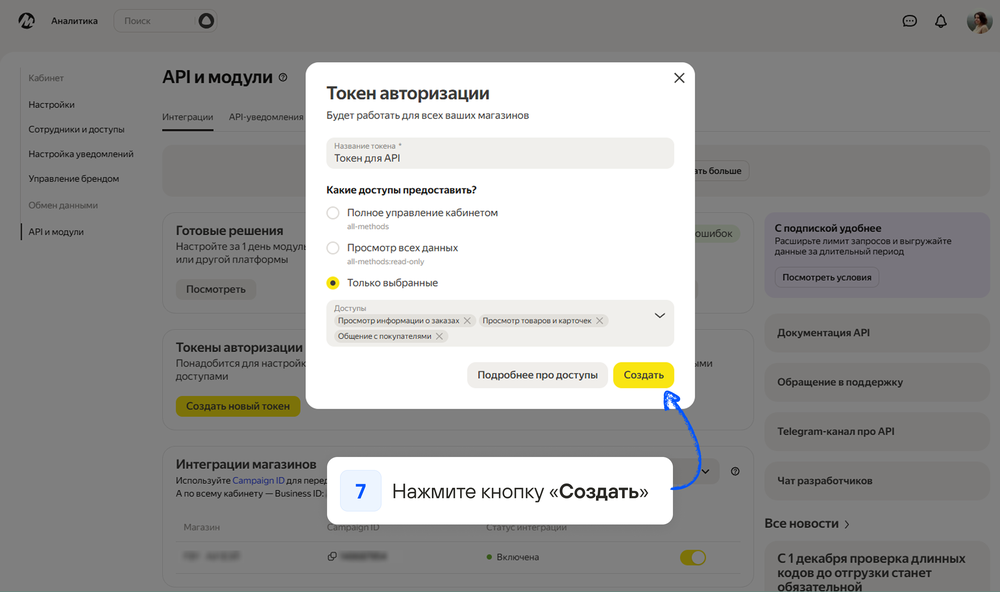Remove the Просмотр товаров и карточек tag
Image resolution: width=1000 pixels, height=592 pixels.
599,321
